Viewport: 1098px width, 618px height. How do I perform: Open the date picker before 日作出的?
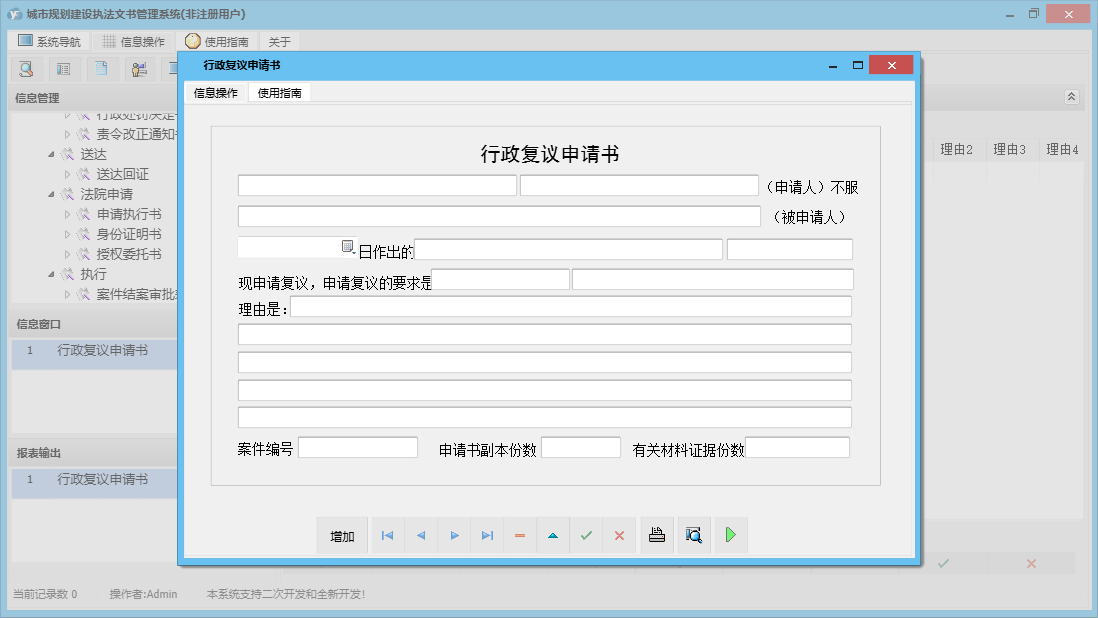[x=348, y=246]
